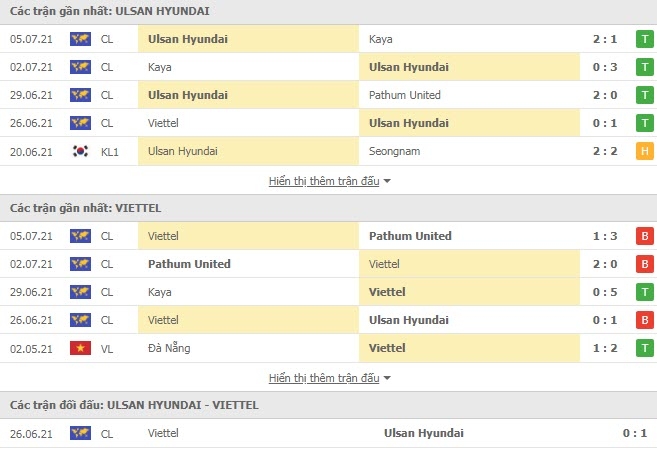The height and width of the screenshot is (454, 657).
Task: Click the 'Các trận gần nhất: VIETTEL' section header
Action: (85, 208)
